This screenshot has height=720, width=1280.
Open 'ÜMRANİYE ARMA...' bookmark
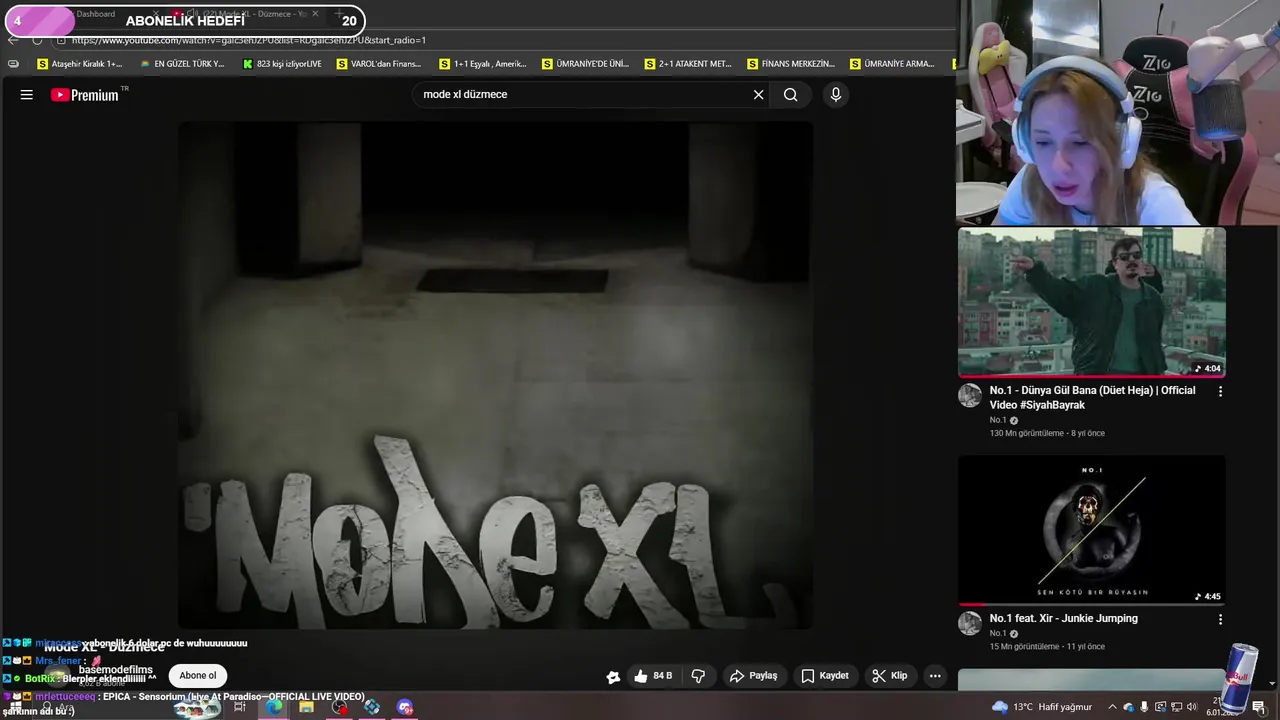pyautogui.click(x=892, y=64)
